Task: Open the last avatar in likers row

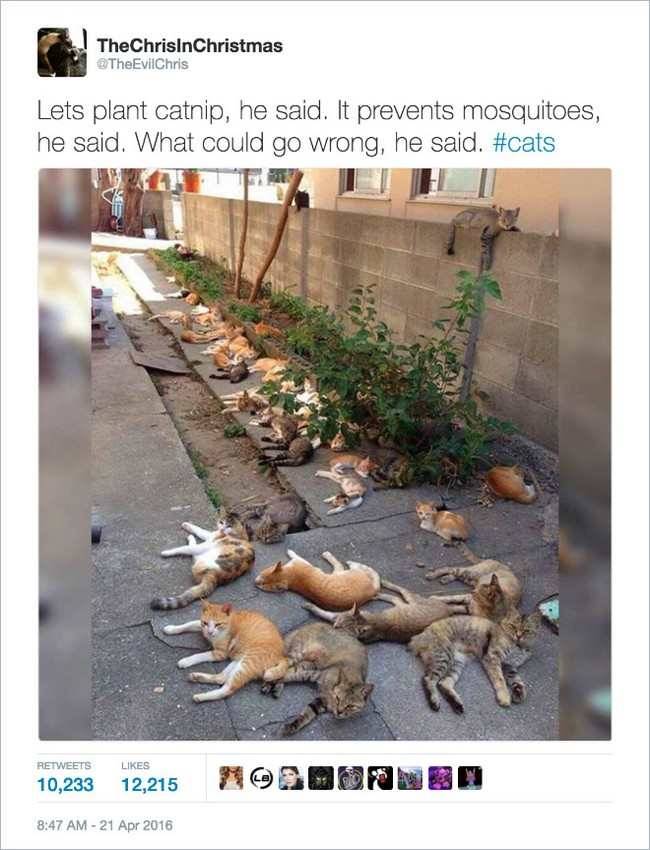Action: click(469, 778)
